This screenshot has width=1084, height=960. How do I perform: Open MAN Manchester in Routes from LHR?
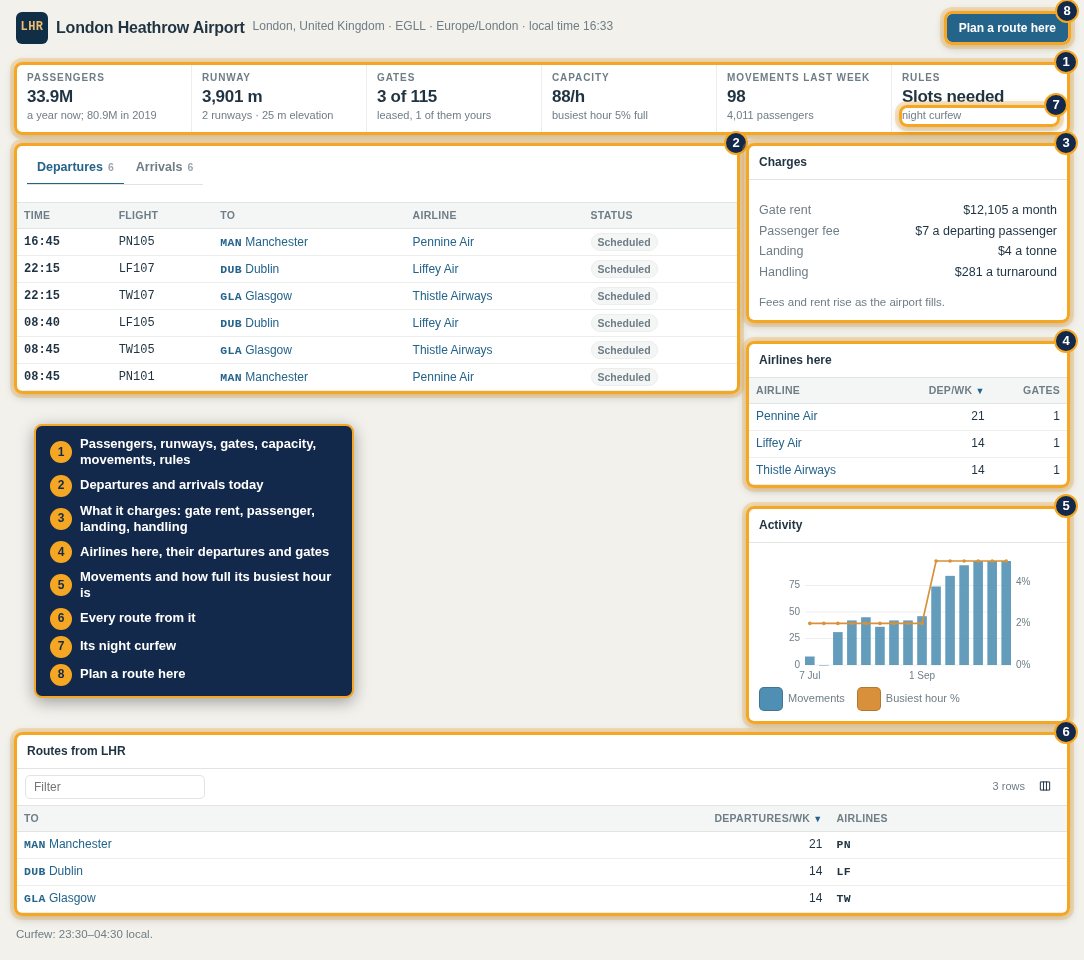click(68, 844)
